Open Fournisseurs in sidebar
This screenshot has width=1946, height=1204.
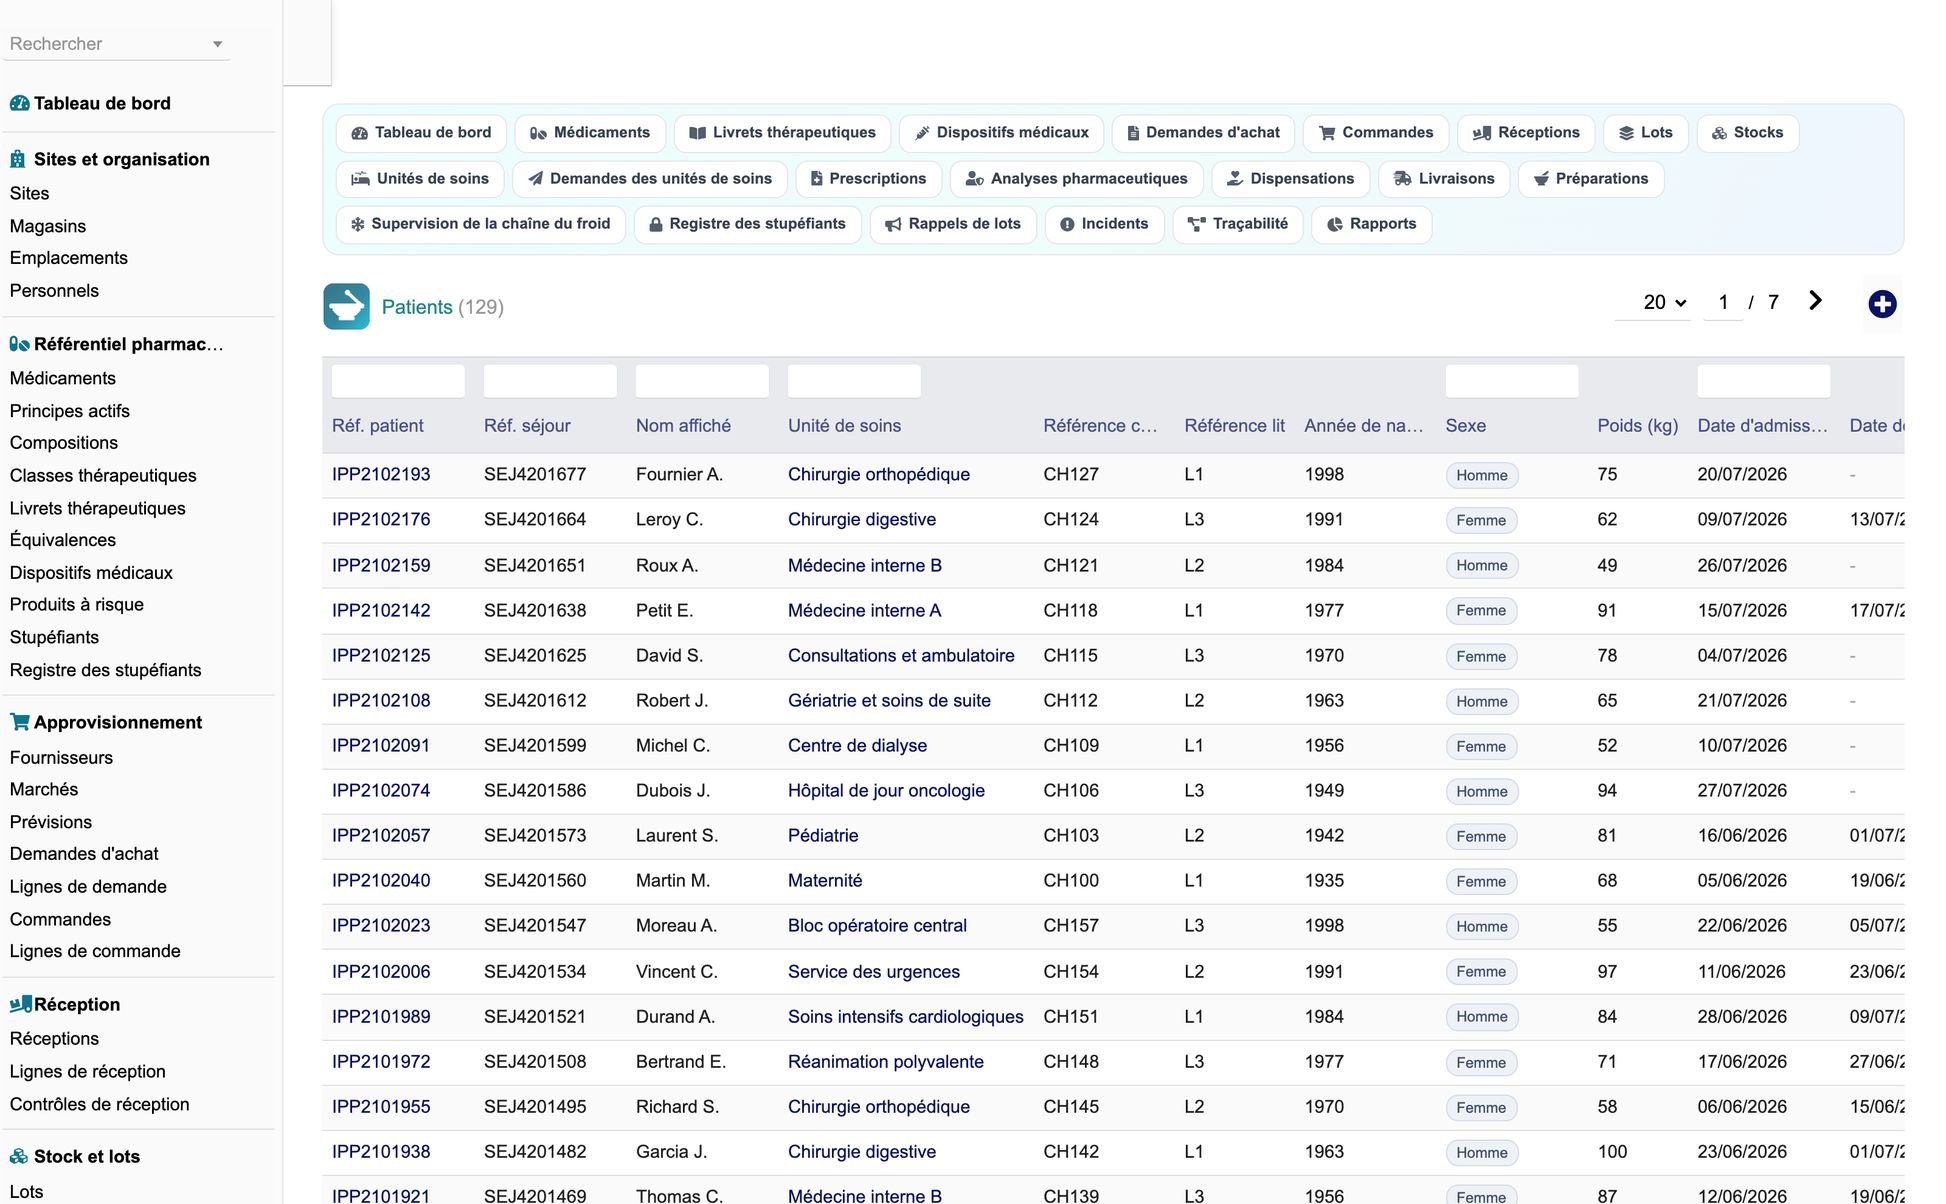pyautogui.click(x=62, y=758)
